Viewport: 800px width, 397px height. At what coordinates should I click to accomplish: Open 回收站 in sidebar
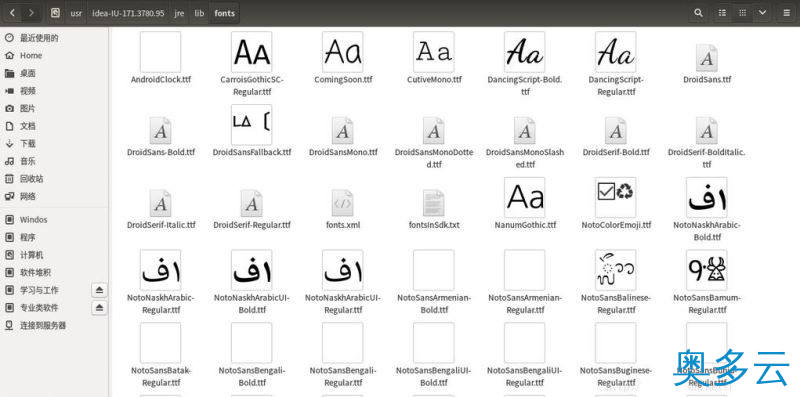[54, 179]
